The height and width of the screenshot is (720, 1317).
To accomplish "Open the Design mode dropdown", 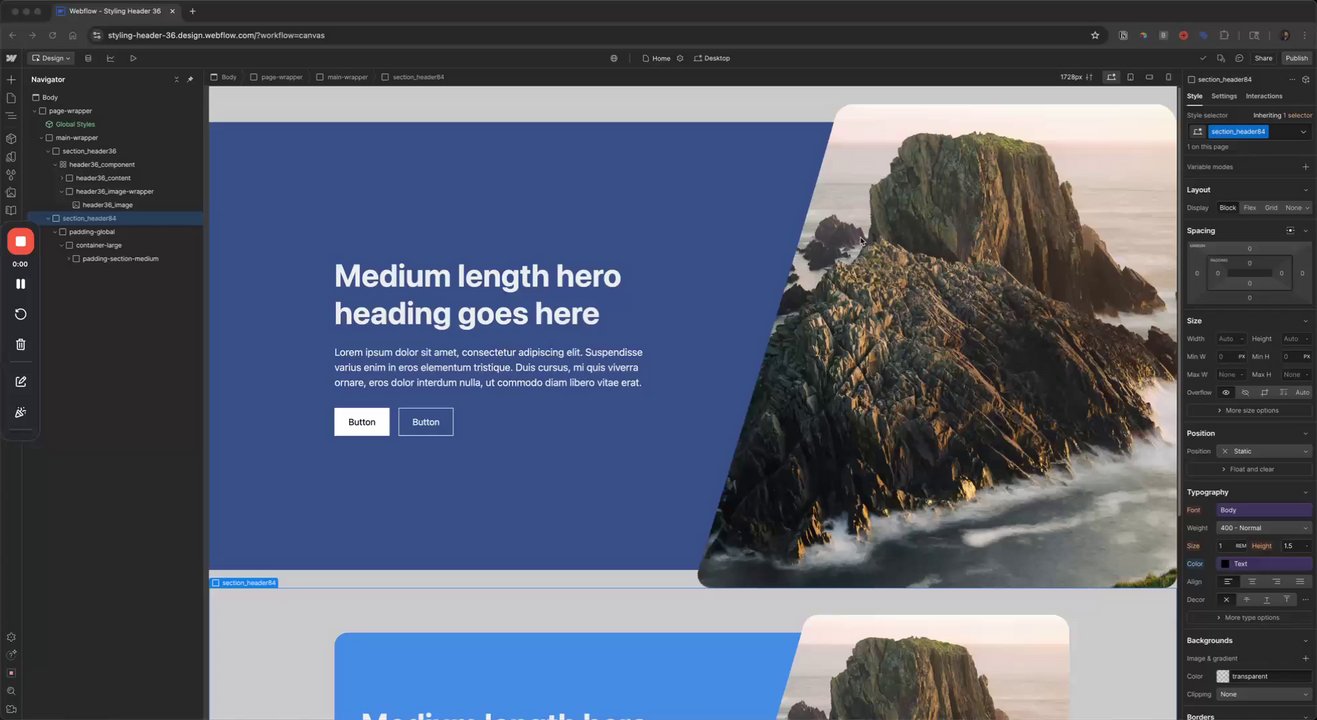I will 50,58.
